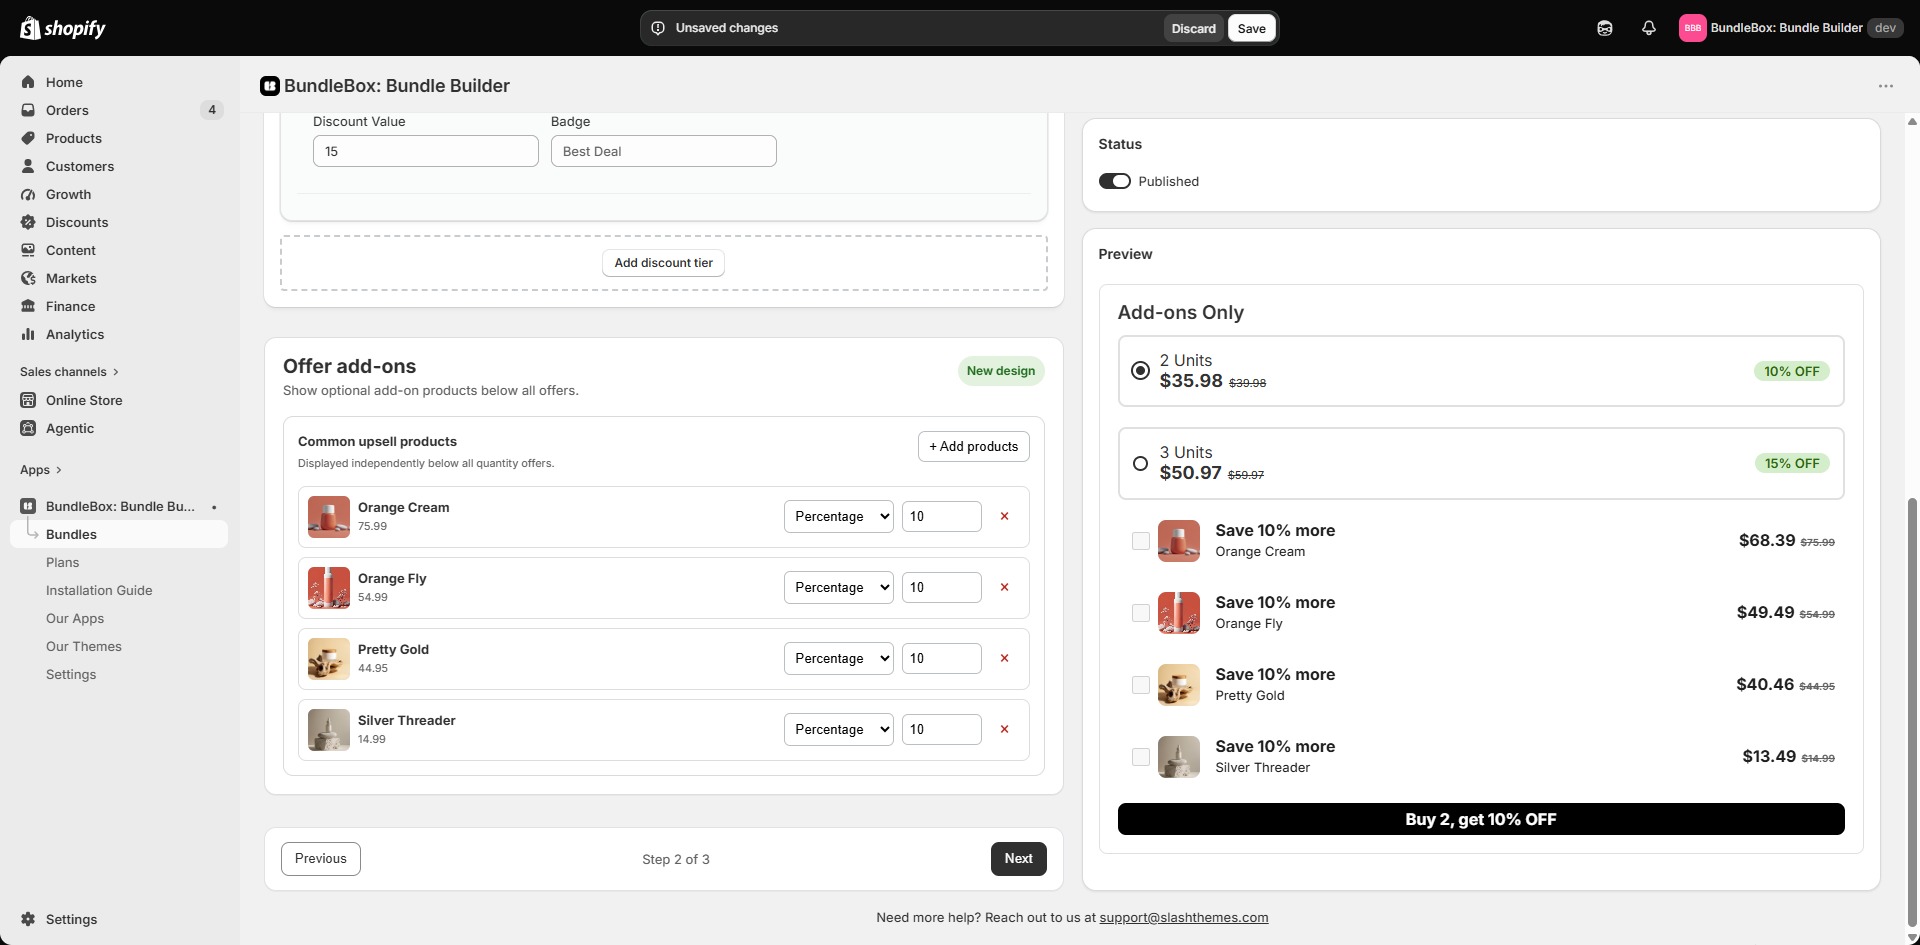Click the Discount Value field
1920x945 pixels.
click(426, 151)
